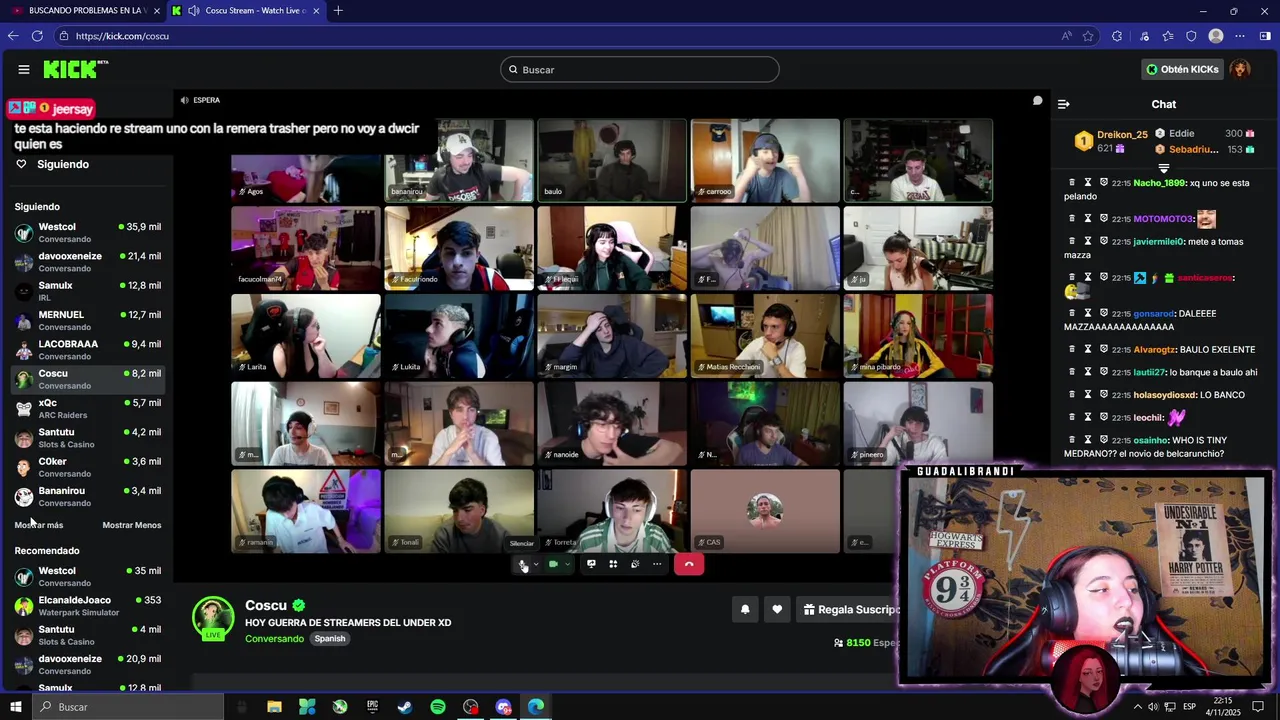Open the reactions icon in call toolbar
The width and height of the screenshot is (1280, 720).
(635, 564)
